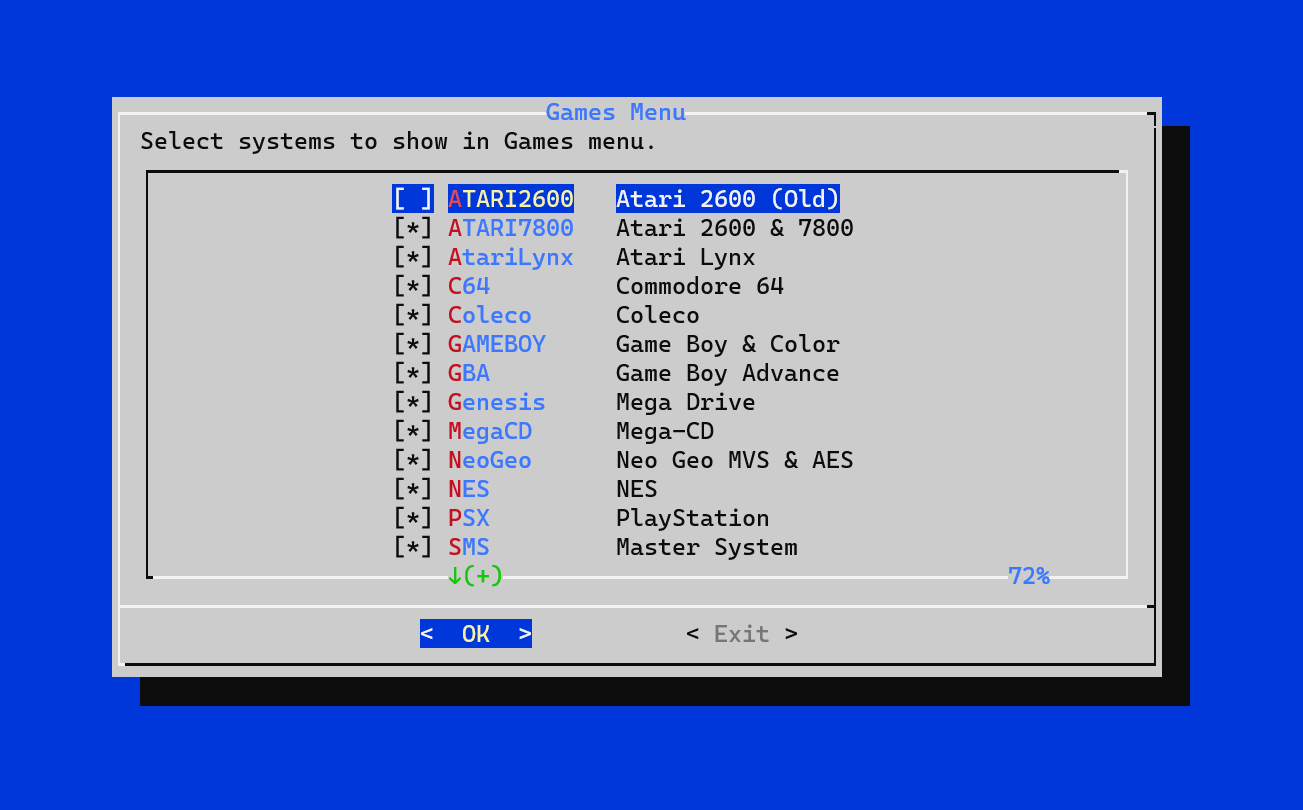This screenshot has height=810, width=1303.
Task: Select the GAMEBOY tag text
Action: [x=497, y=344]
